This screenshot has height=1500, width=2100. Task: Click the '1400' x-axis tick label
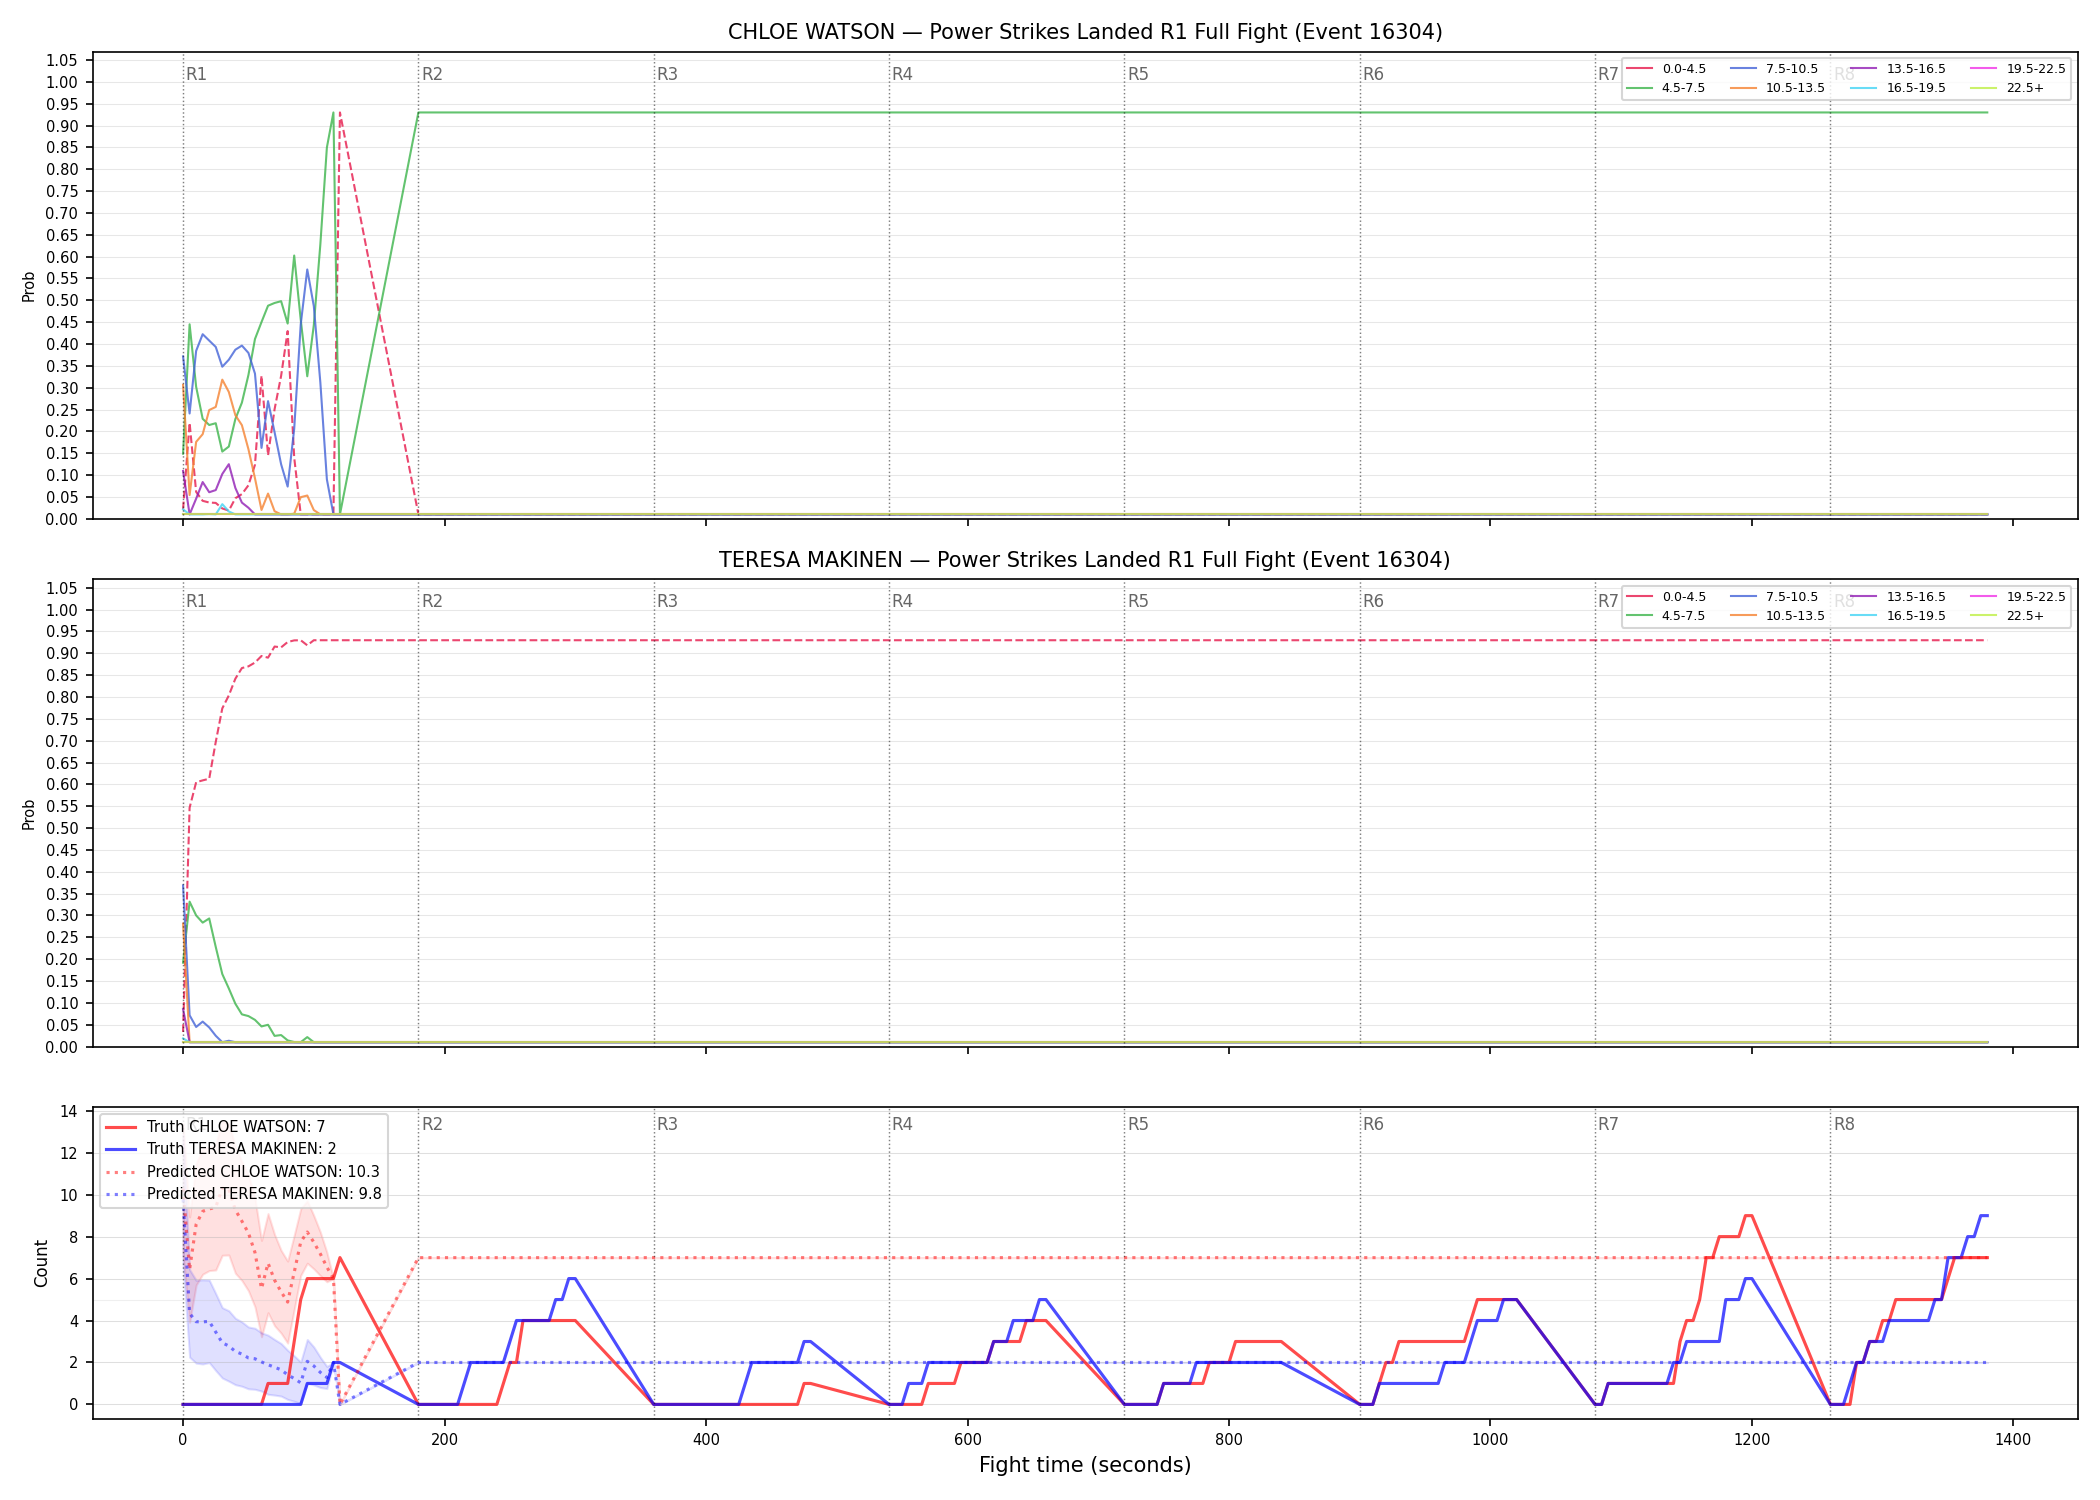point(2013,1440)
